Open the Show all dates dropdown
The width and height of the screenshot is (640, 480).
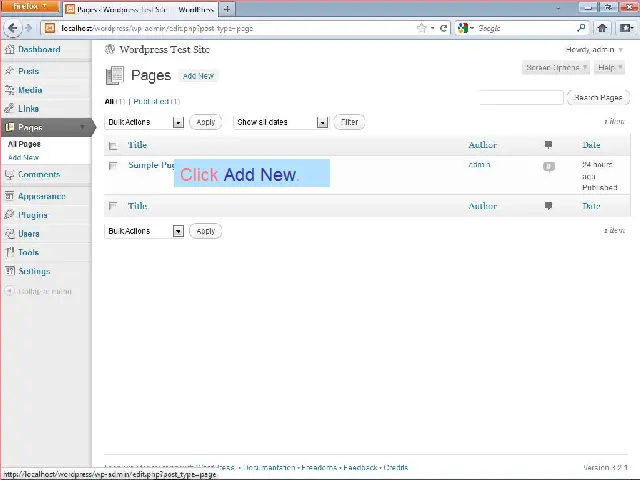tap(281, 122)
